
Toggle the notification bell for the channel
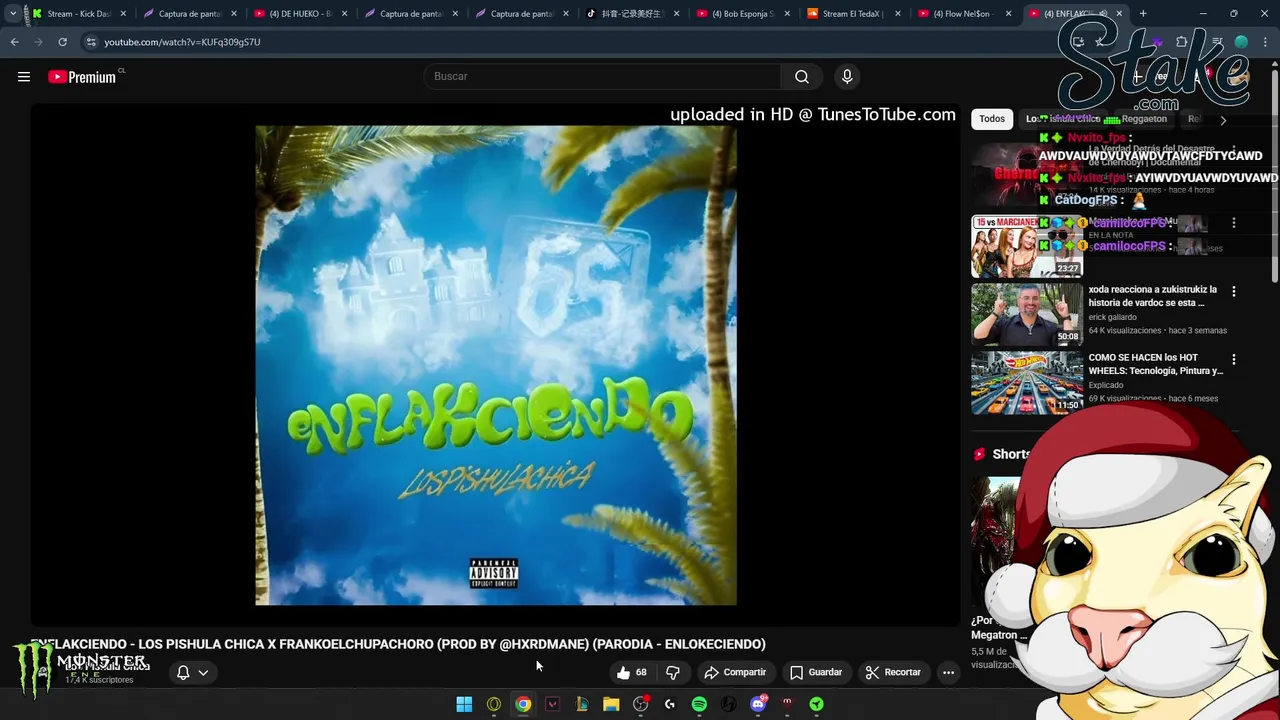[x=183, y=672]
